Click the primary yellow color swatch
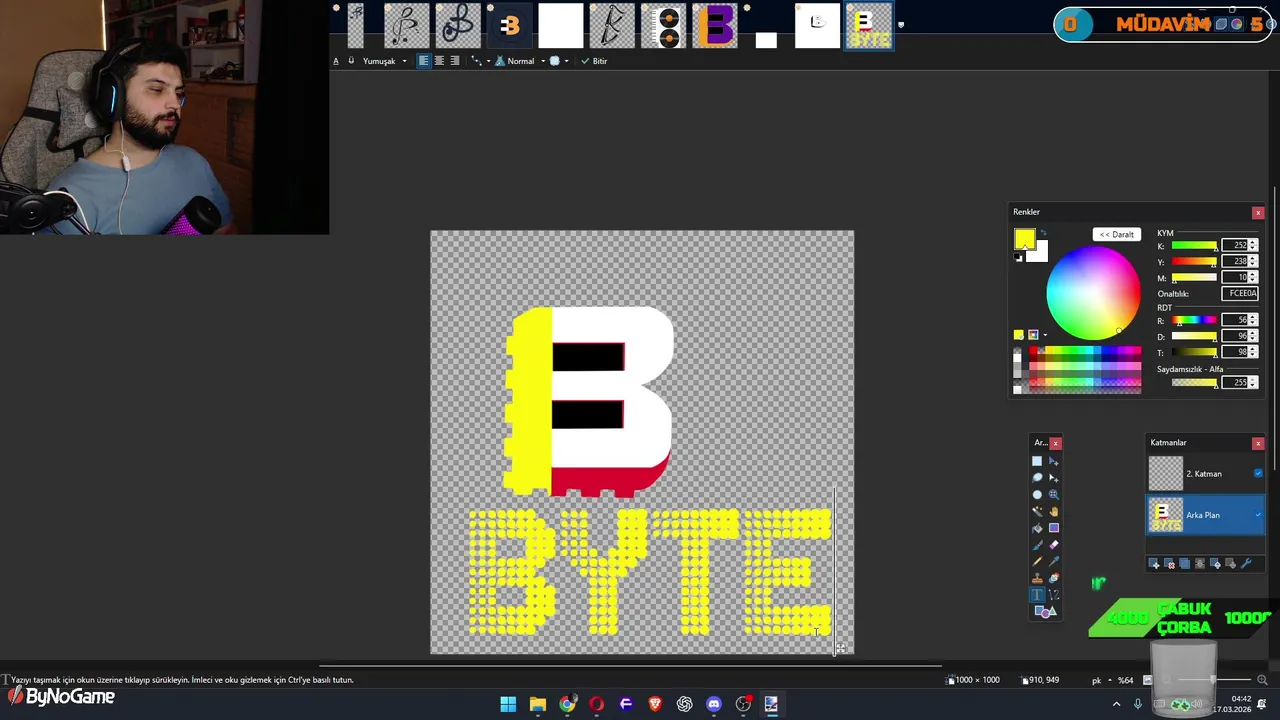This screenshot has width=1280, height=720. point(1024,239)
